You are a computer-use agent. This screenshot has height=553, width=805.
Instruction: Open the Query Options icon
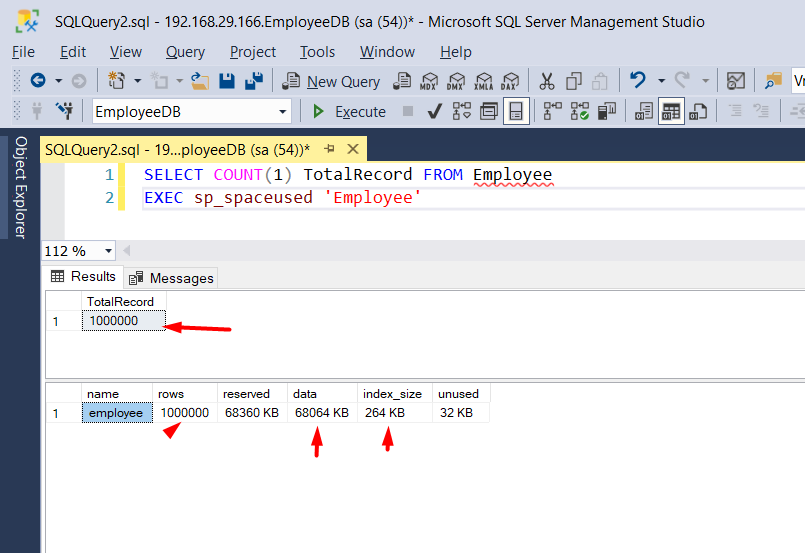489,111
